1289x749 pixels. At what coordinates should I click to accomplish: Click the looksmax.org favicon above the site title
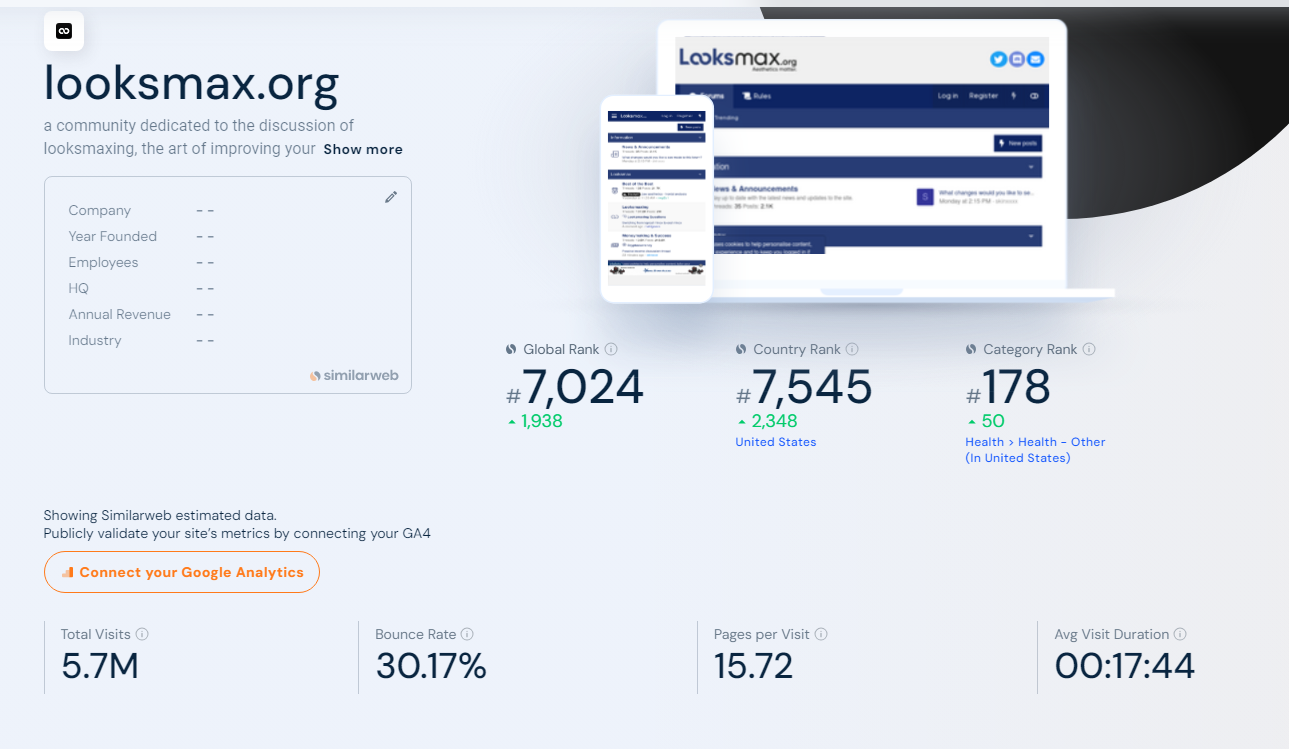pos(64,31)
